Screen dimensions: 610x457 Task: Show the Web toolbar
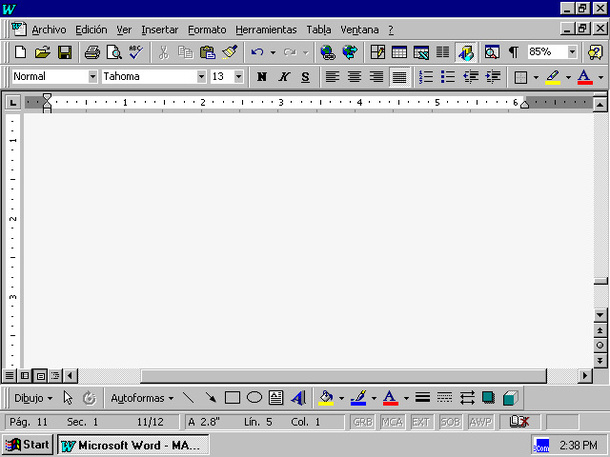coord(350,52)
